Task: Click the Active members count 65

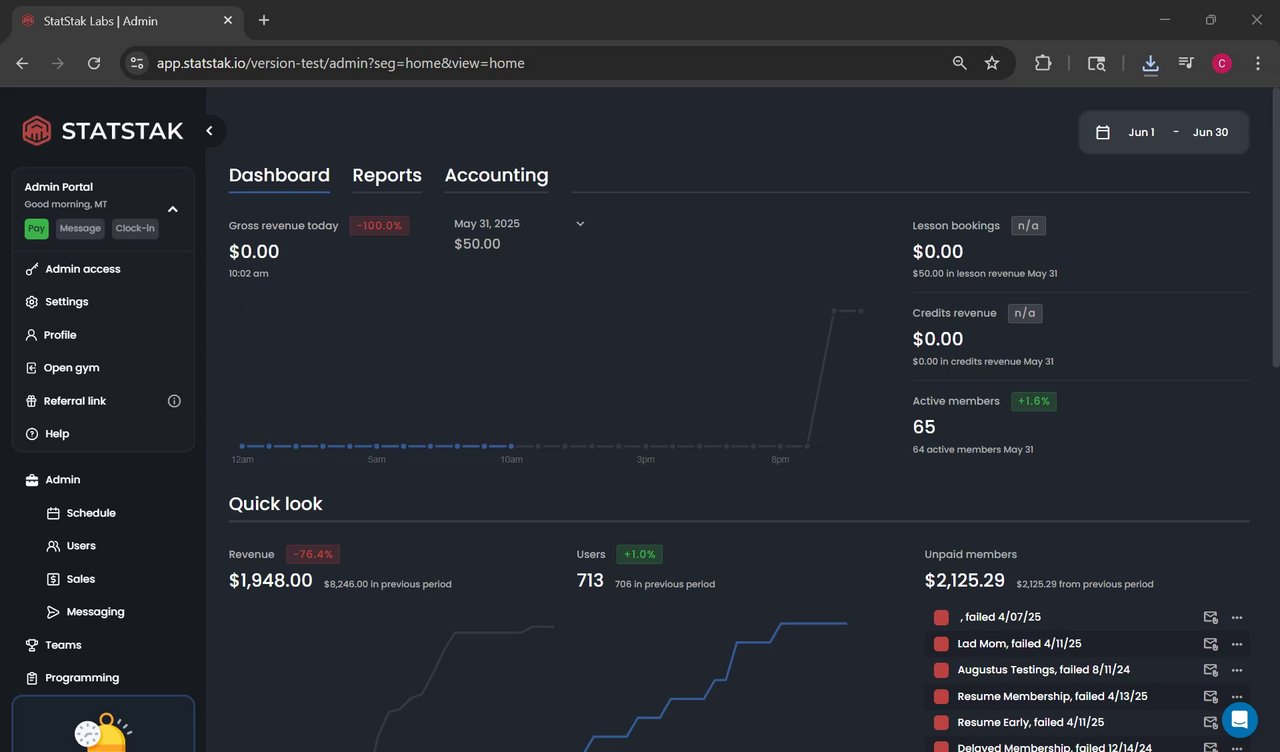Action: click(924, 427)
